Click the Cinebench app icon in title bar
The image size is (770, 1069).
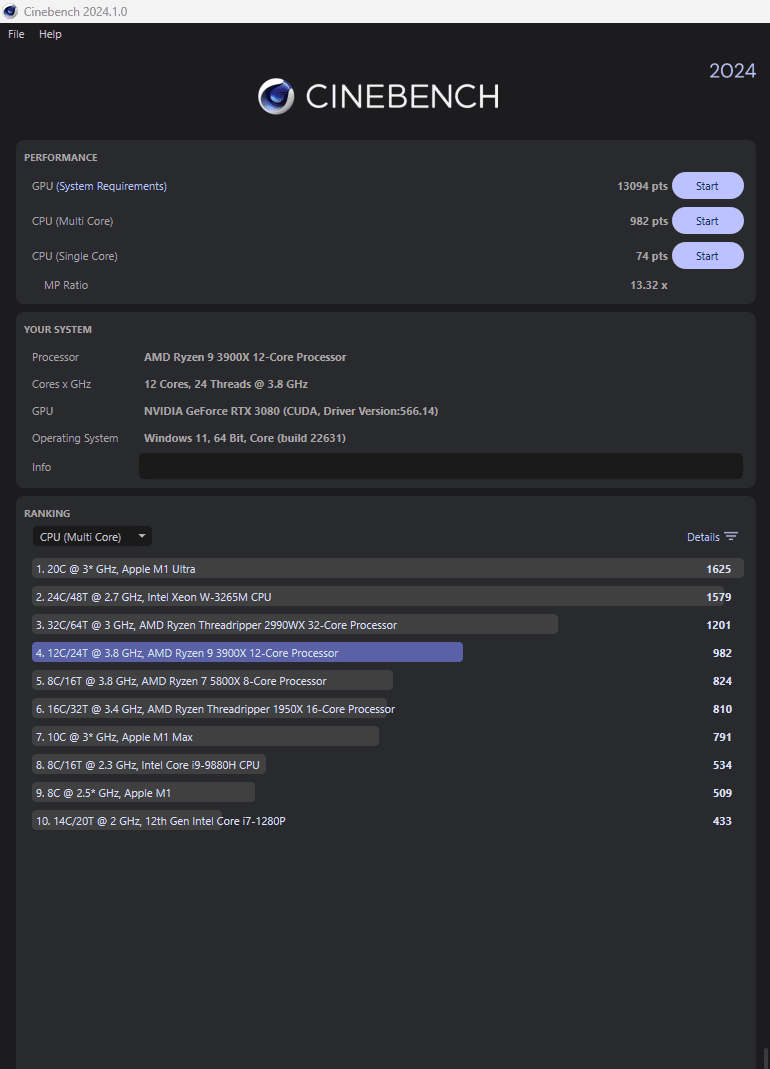(x=10, y=12)
